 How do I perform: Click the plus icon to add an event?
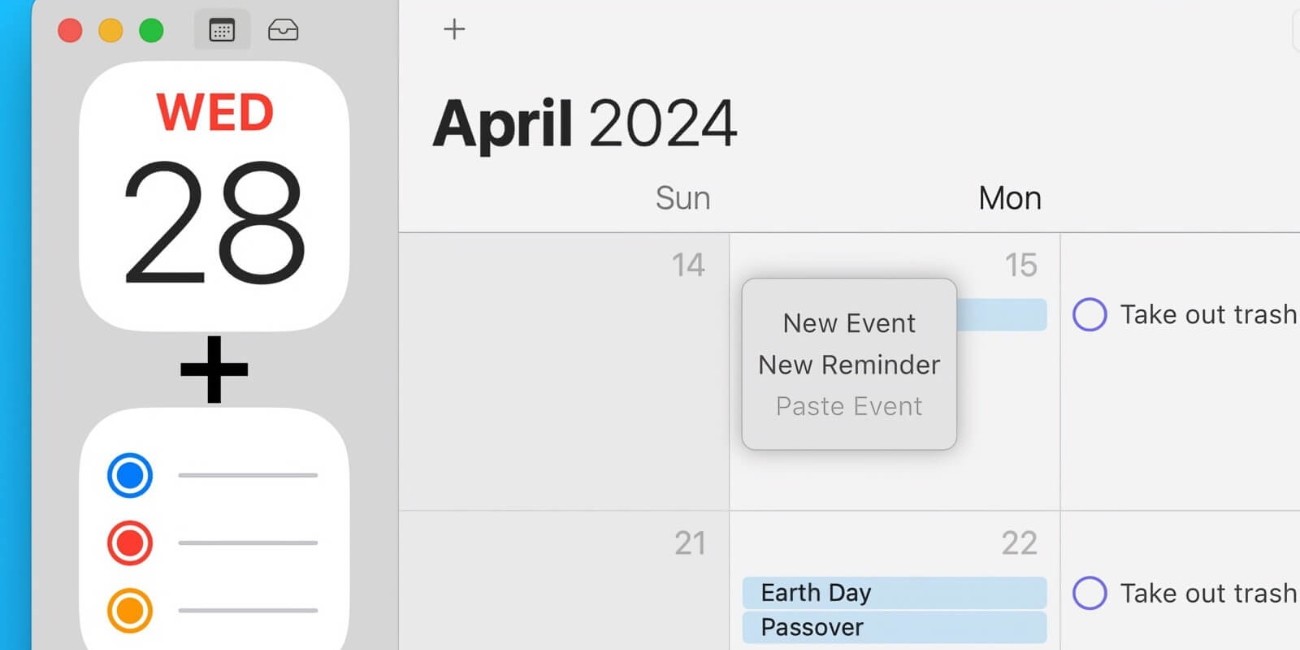click(453, 29)
